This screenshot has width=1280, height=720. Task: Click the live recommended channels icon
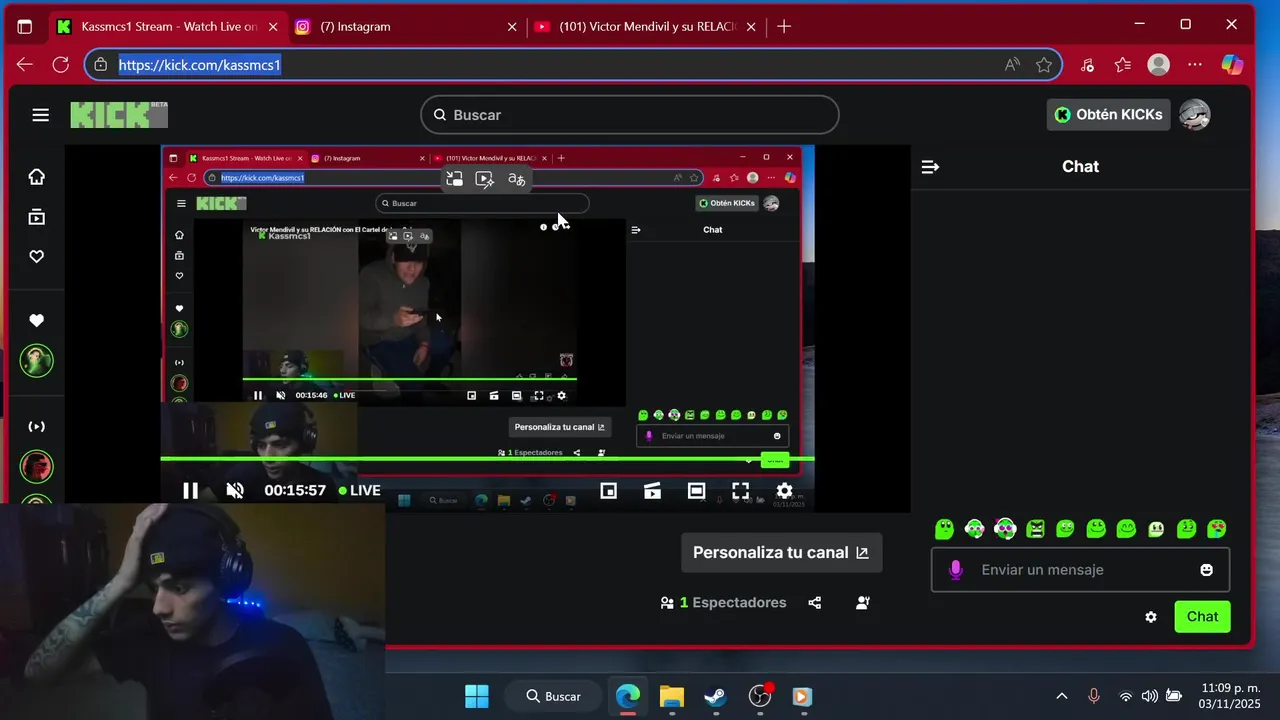[37, 427]
